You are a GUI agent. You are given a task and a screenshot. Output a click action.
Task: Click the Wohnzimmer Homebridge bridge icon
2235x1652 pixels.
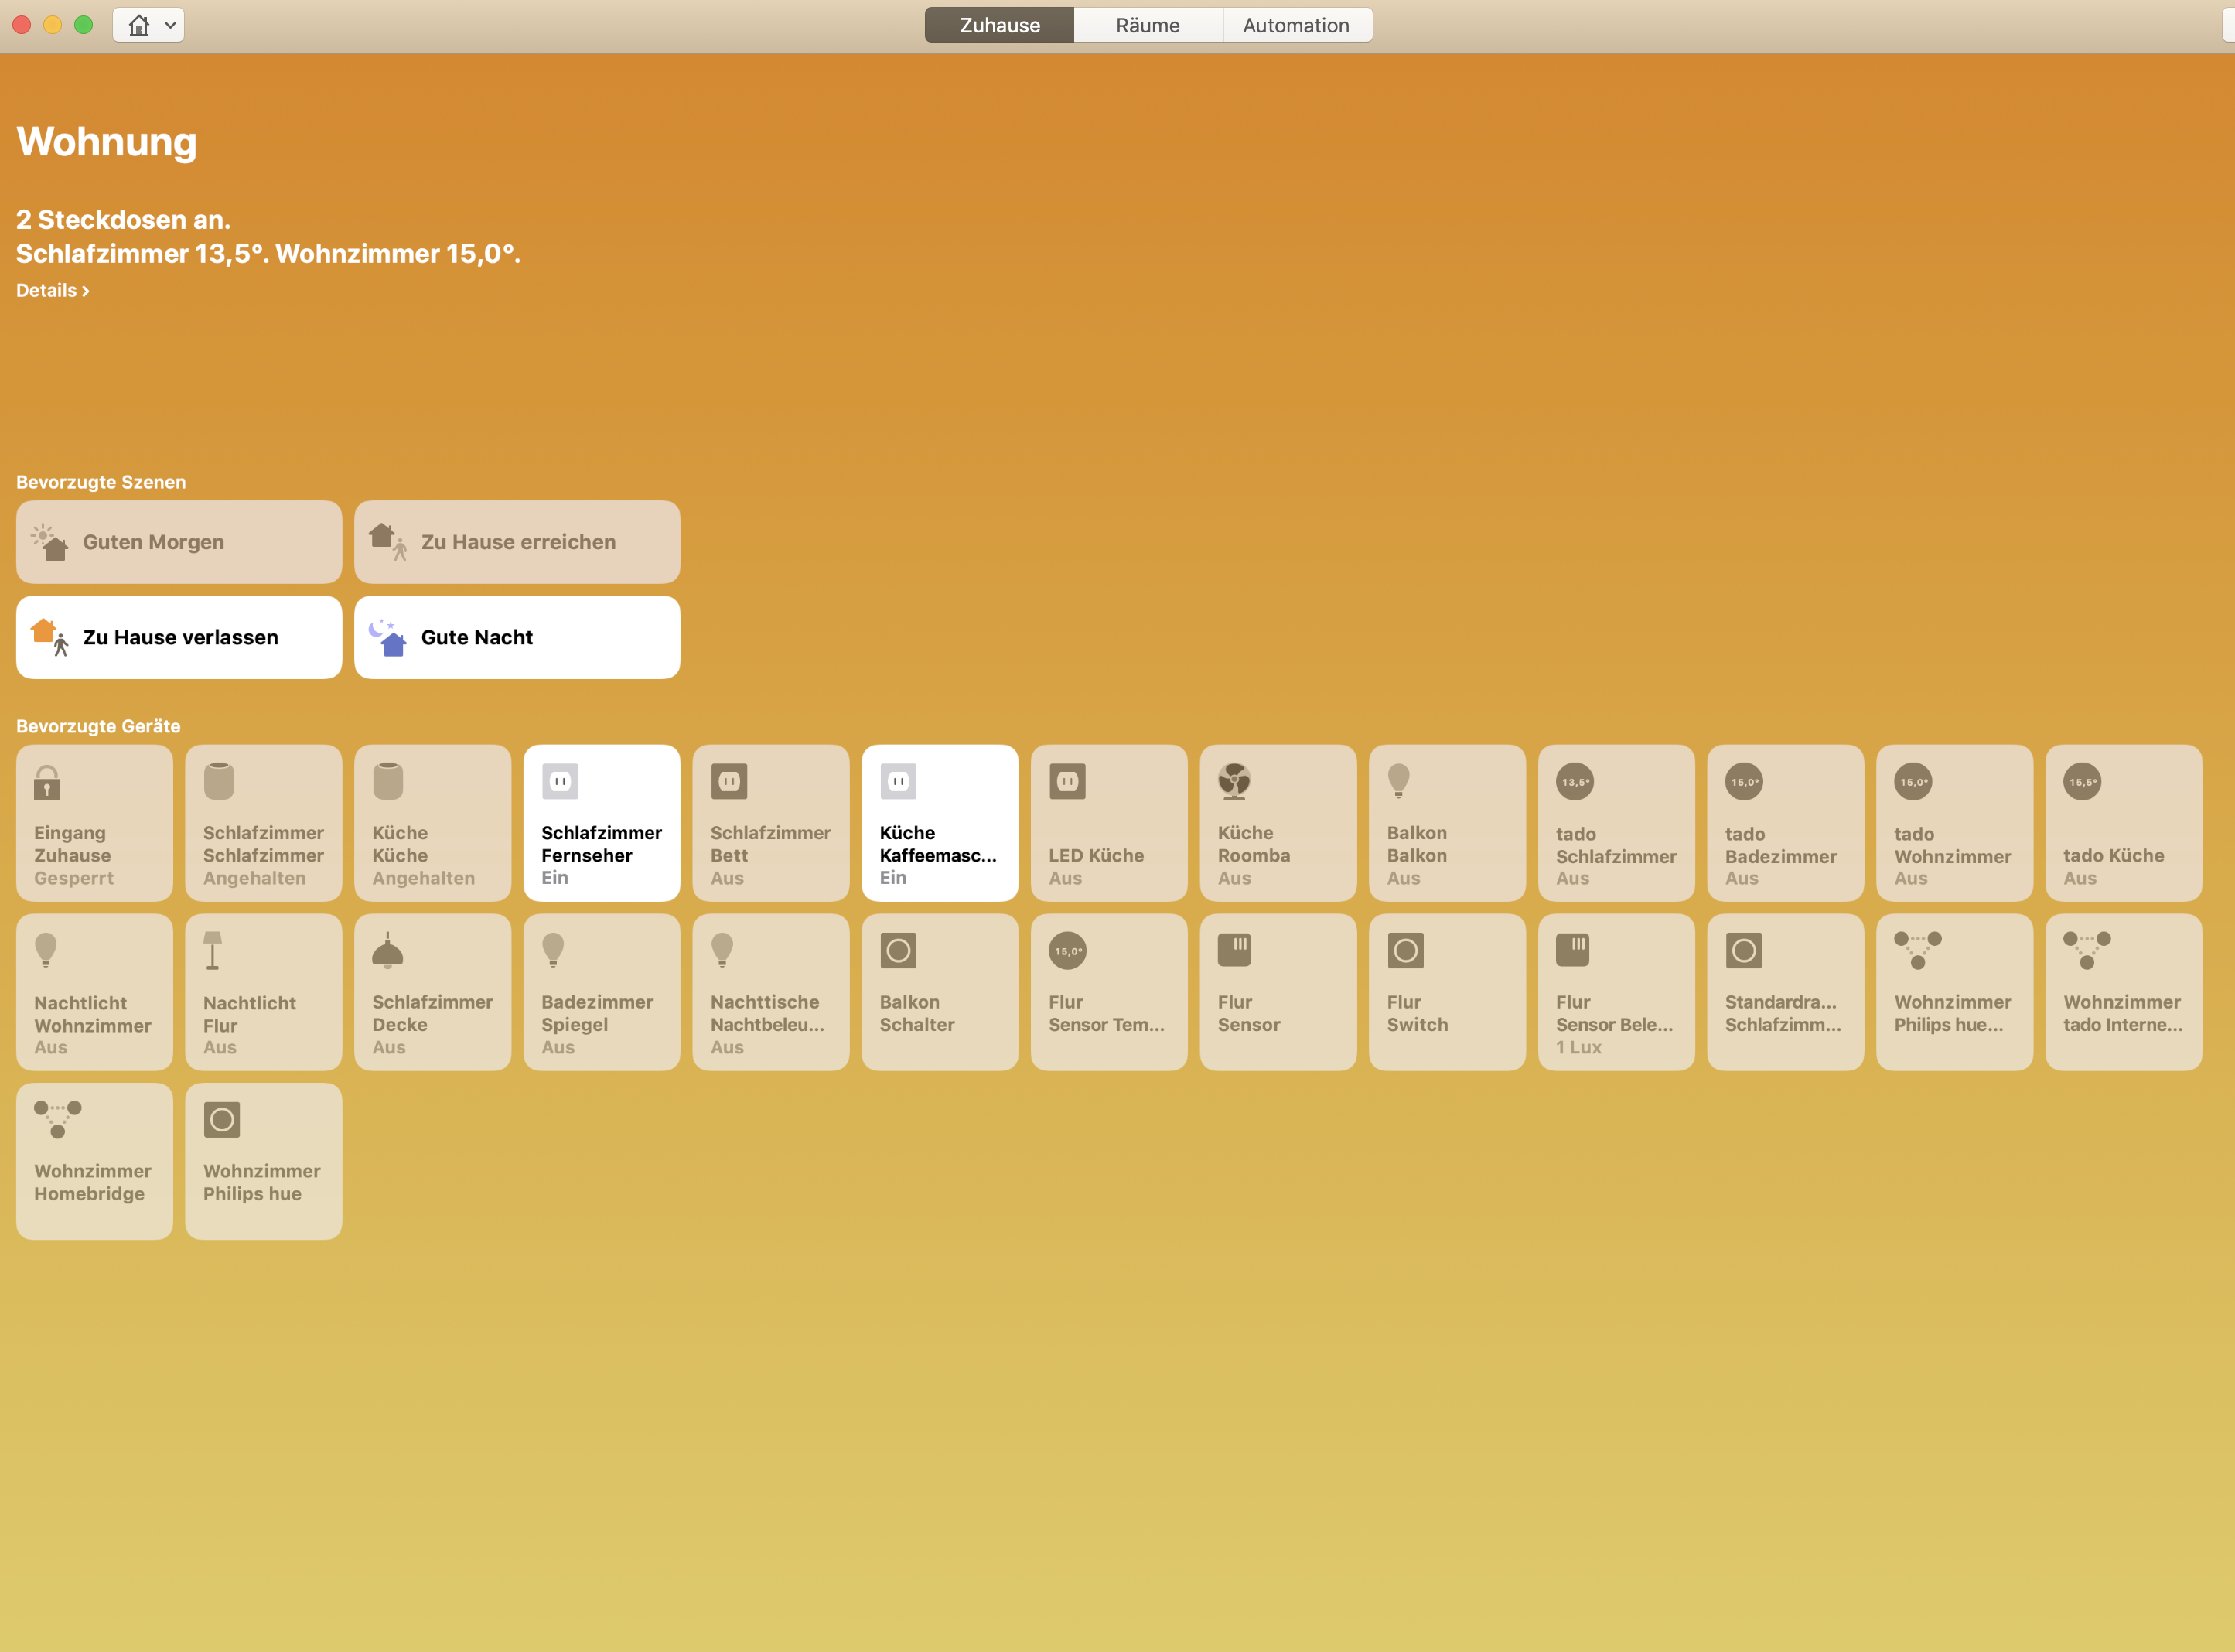pos(57,1119)
